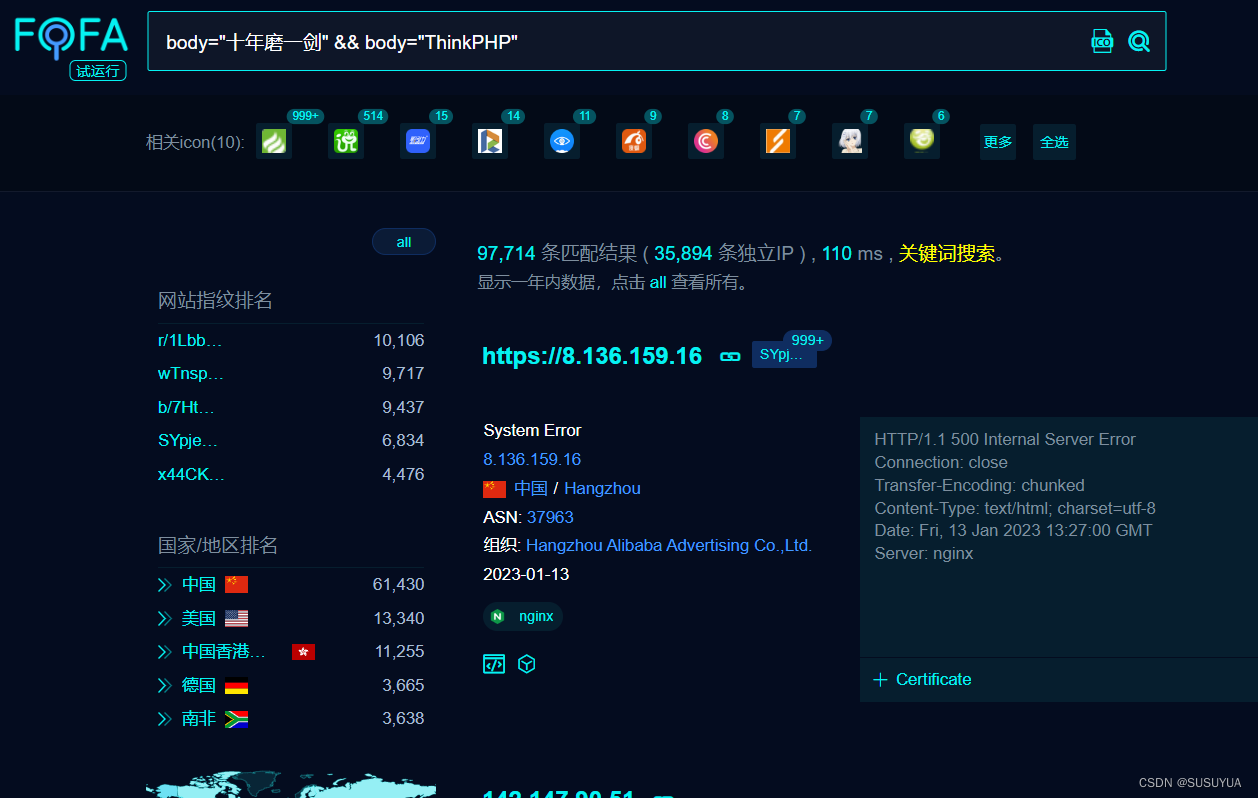The height and width of the screenshot is (798, 1258).
Task: Click the world map thumbnail
Action: point(291,784)
